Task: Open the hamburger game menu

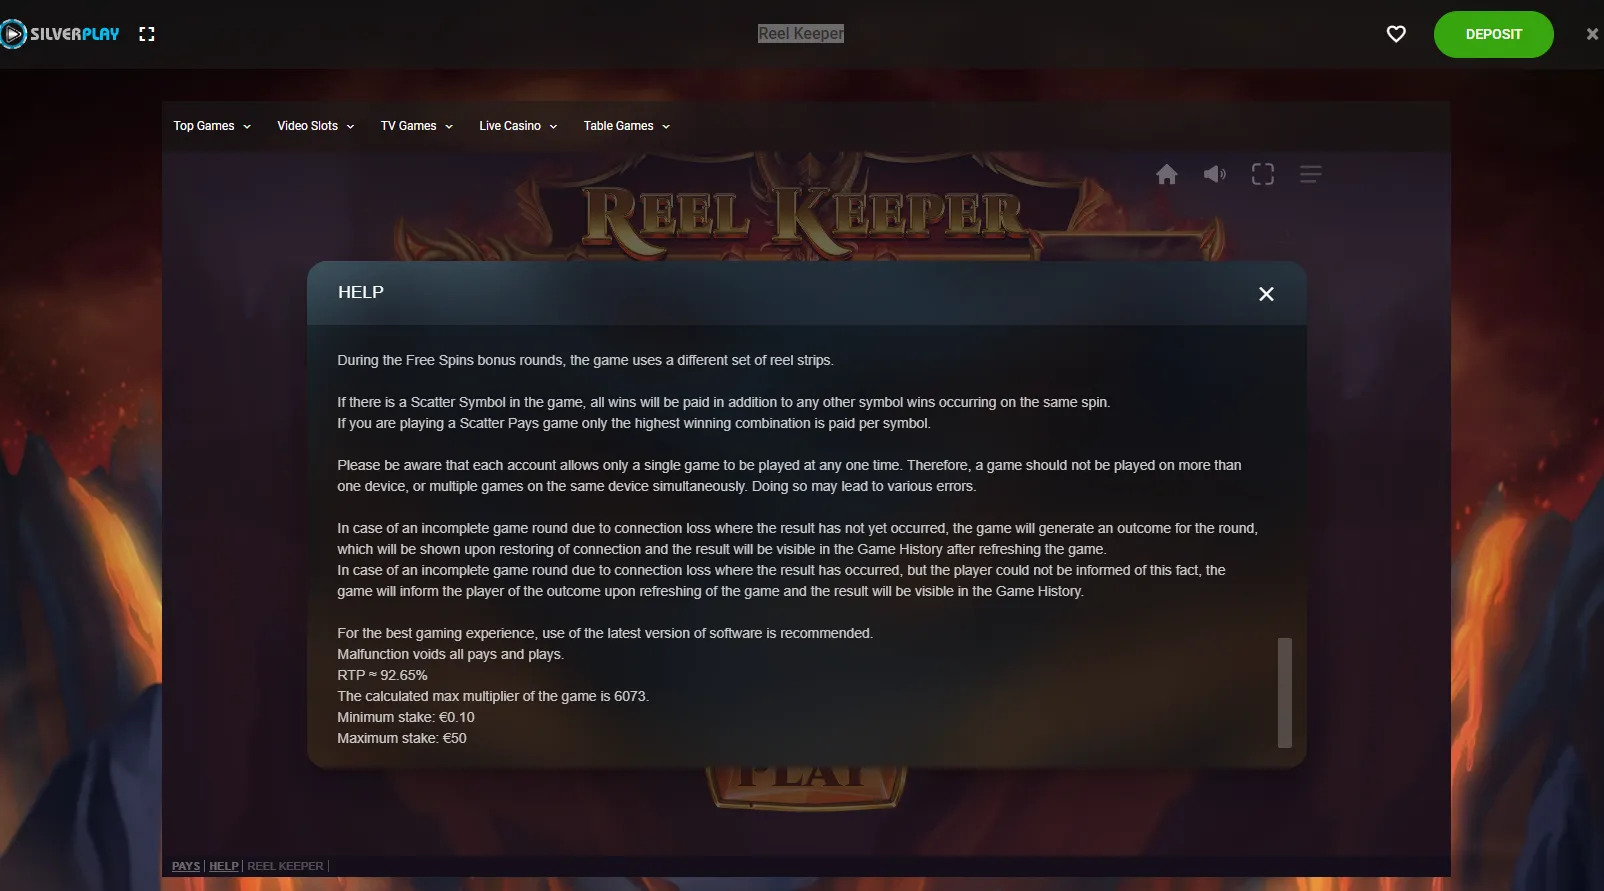Action: pyautogui.click(x=1311, y=174)
